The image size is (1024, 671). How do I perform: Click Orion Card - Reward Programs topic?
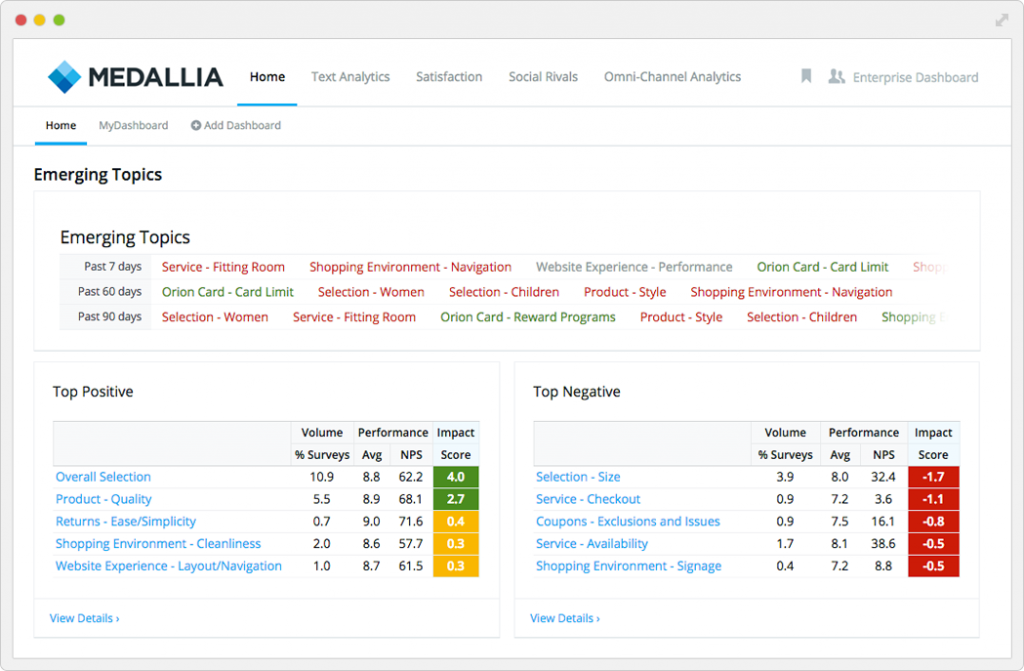528,317
